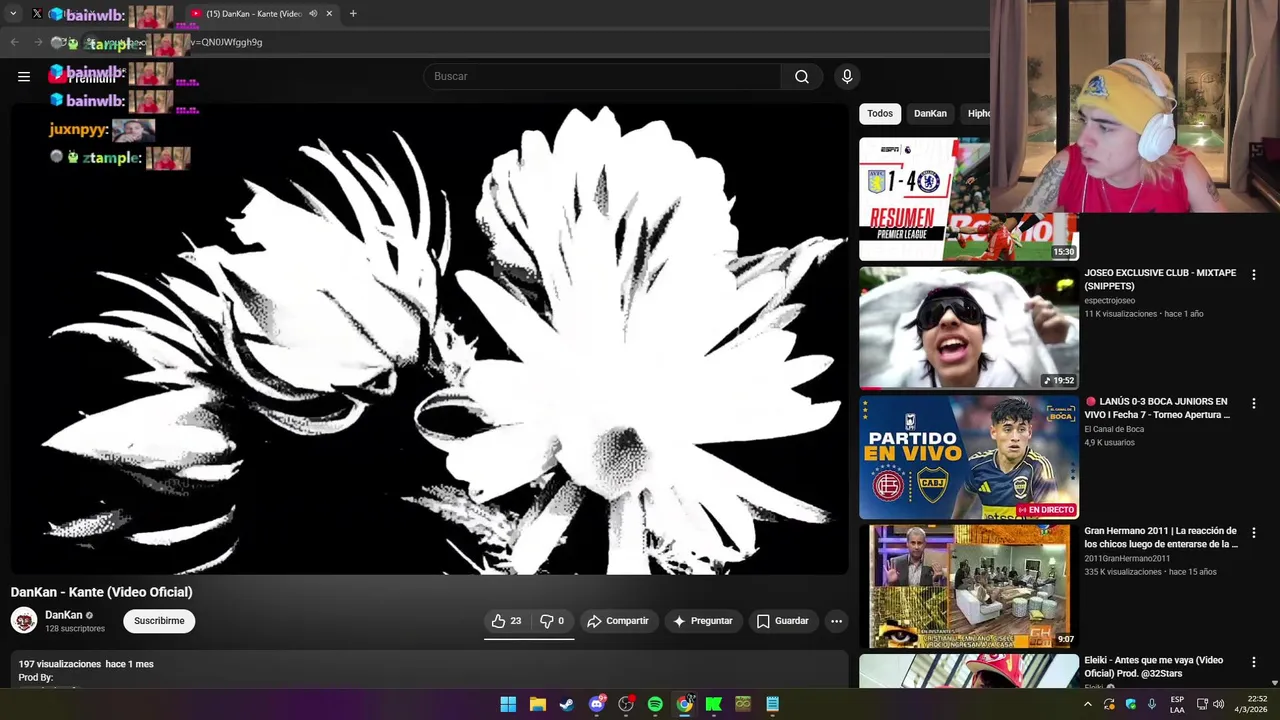
Task: Click the search magnifier button
Action: pyautogui.click(x=802, y=76)
